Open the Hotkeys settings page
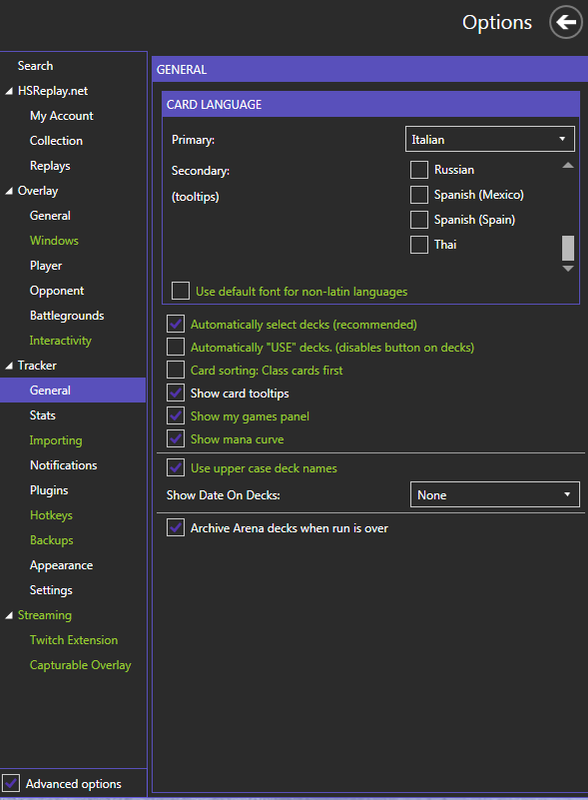The image size is (588, 800). (51, 515)
